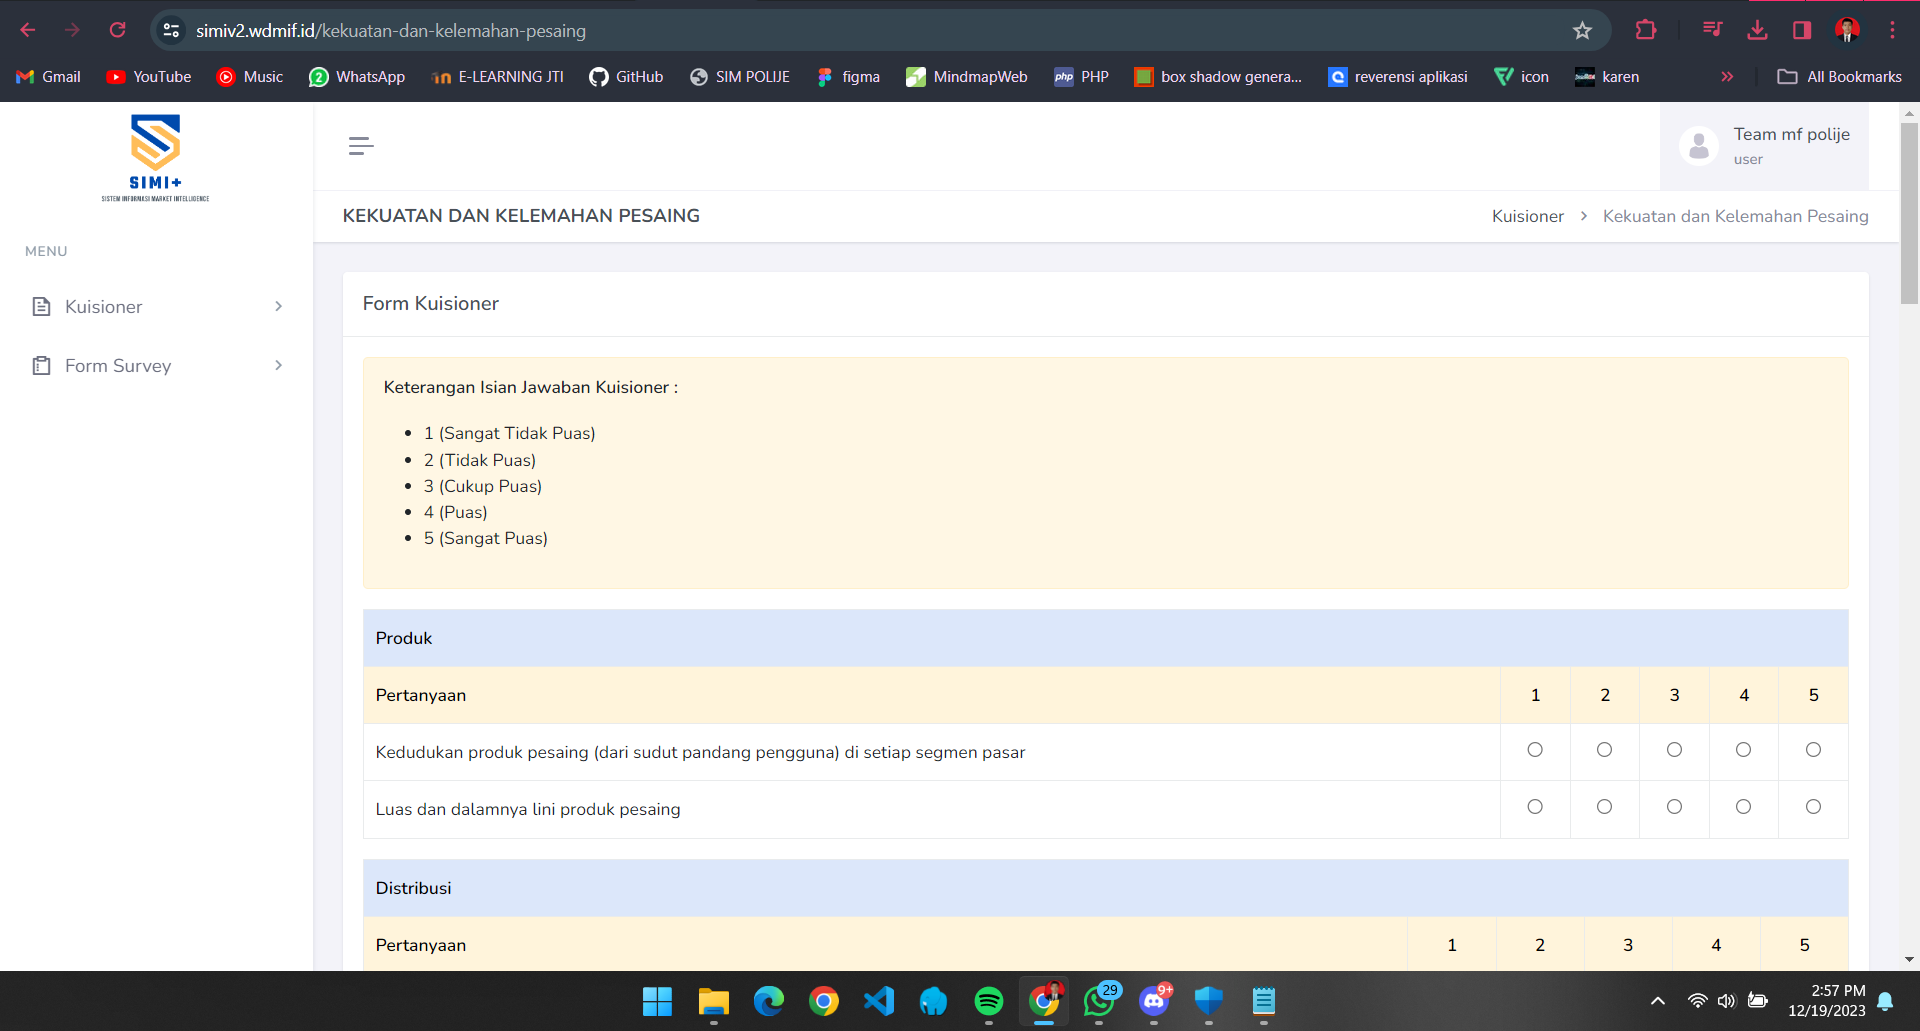Click the SIMI+ logo in sidebar
This screenshot has height=1031, width=1920.
pos(155,157)
